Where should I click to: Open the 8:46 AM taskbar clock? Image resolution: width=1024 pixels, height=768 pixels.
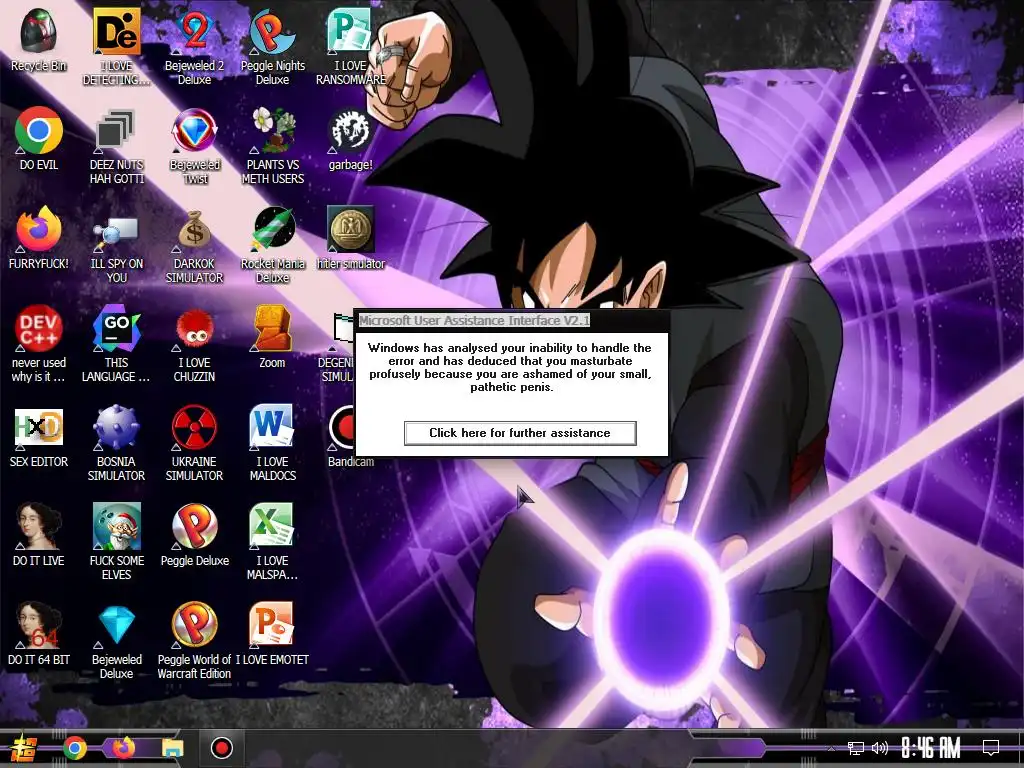click(x=931, y=748)
